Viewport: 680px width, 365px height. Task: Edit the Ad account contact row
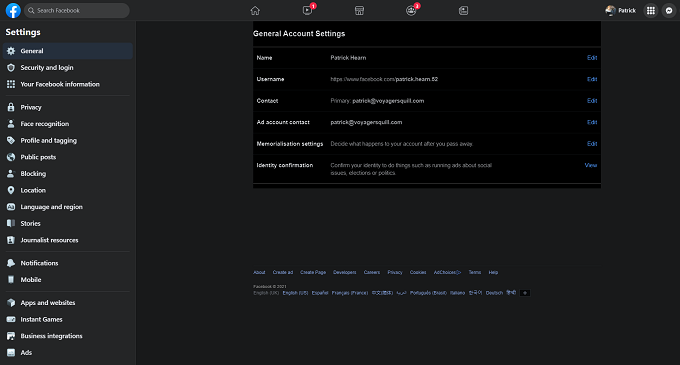592,122
